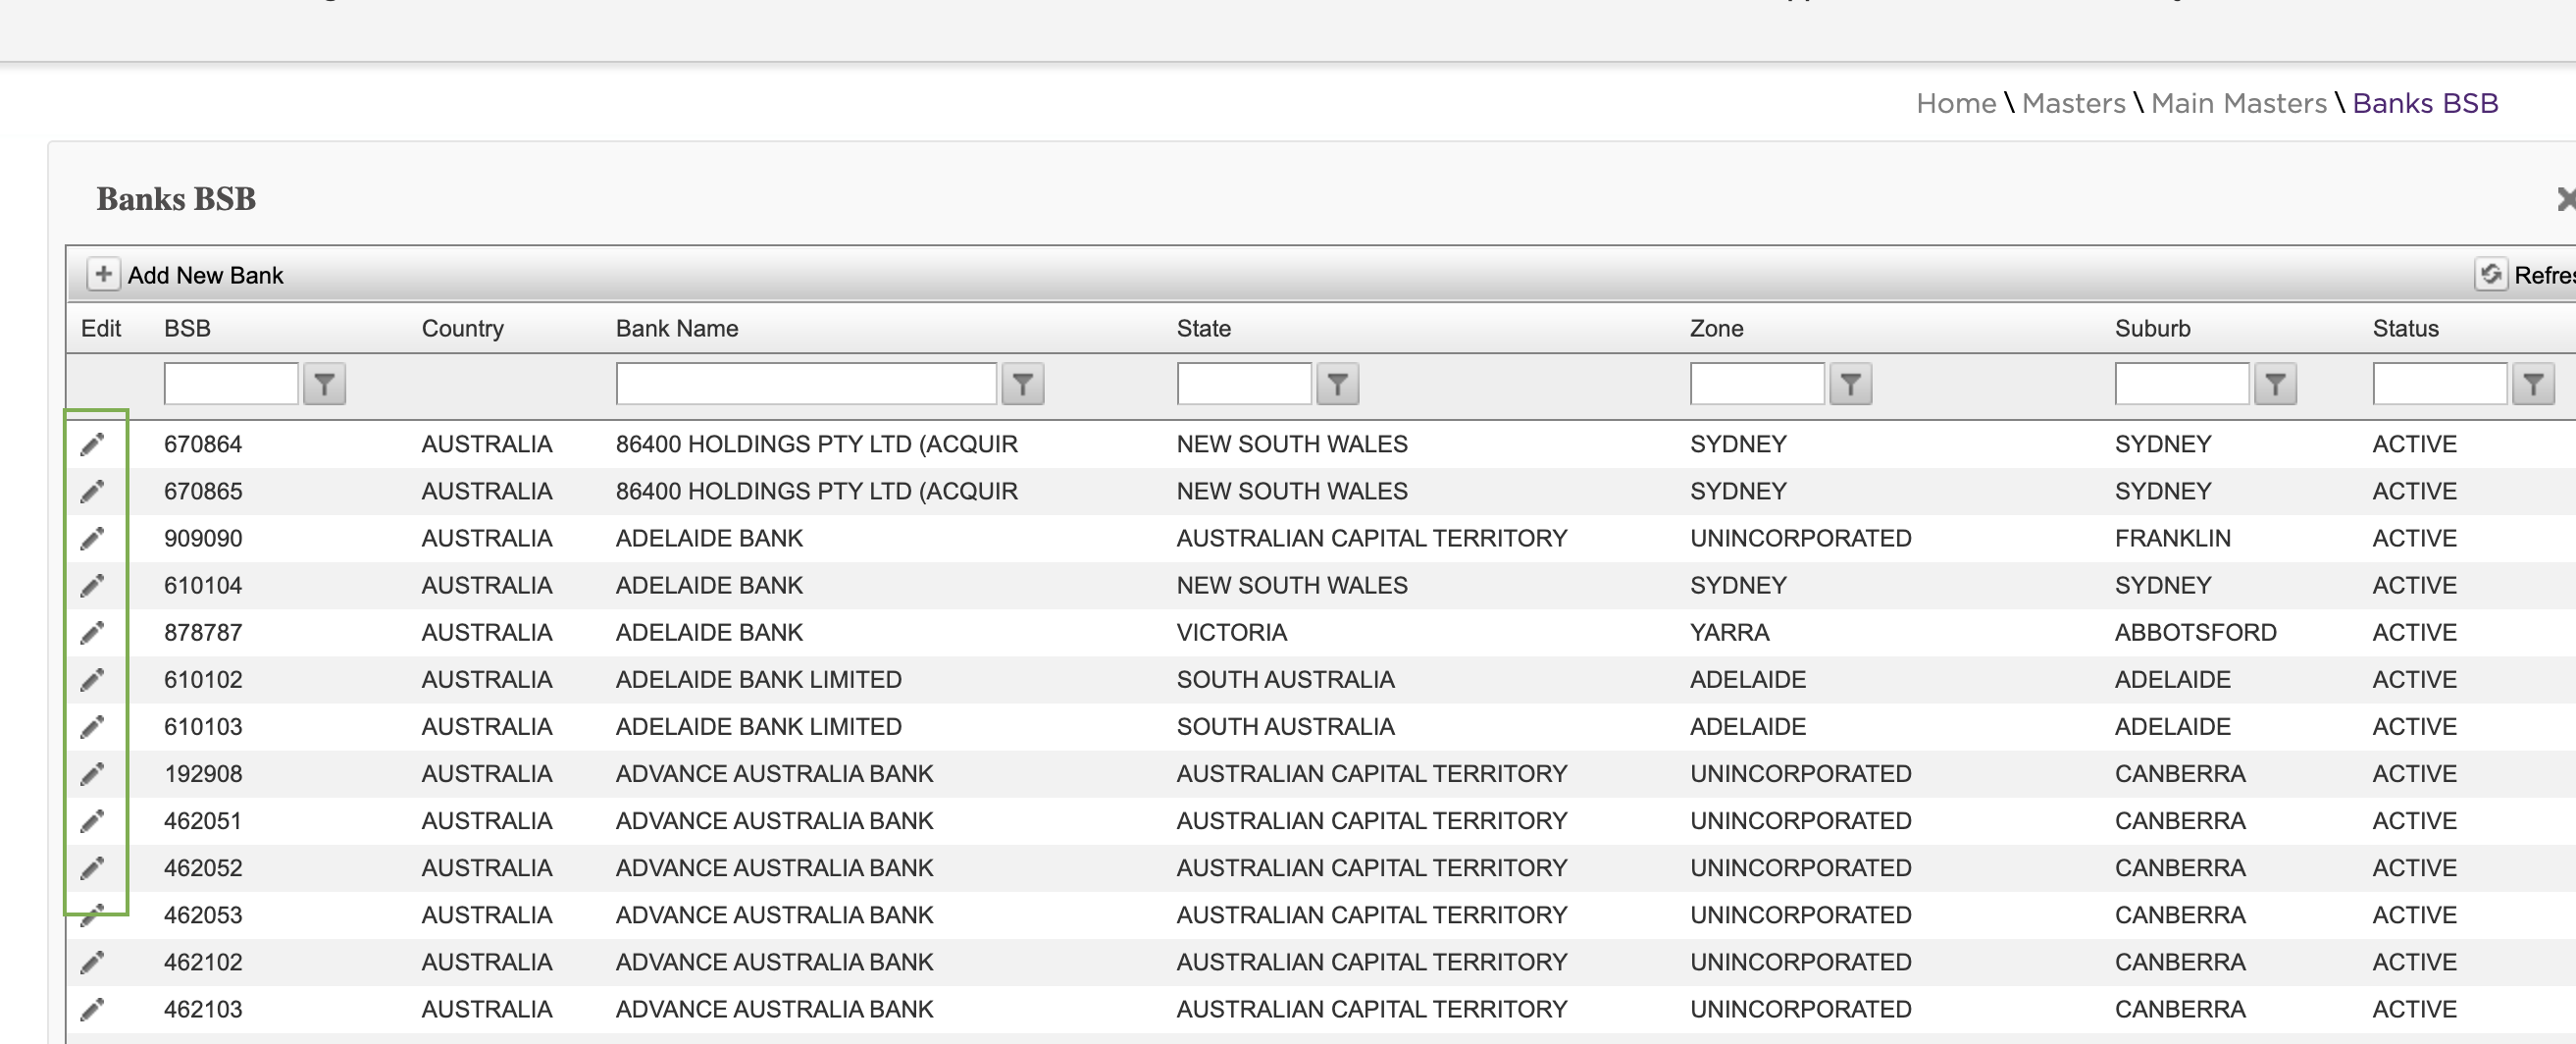Screen dimensions: 2576x1044
Task: Click pencil icon for BSB 192908
Action: tap(92, 773)
